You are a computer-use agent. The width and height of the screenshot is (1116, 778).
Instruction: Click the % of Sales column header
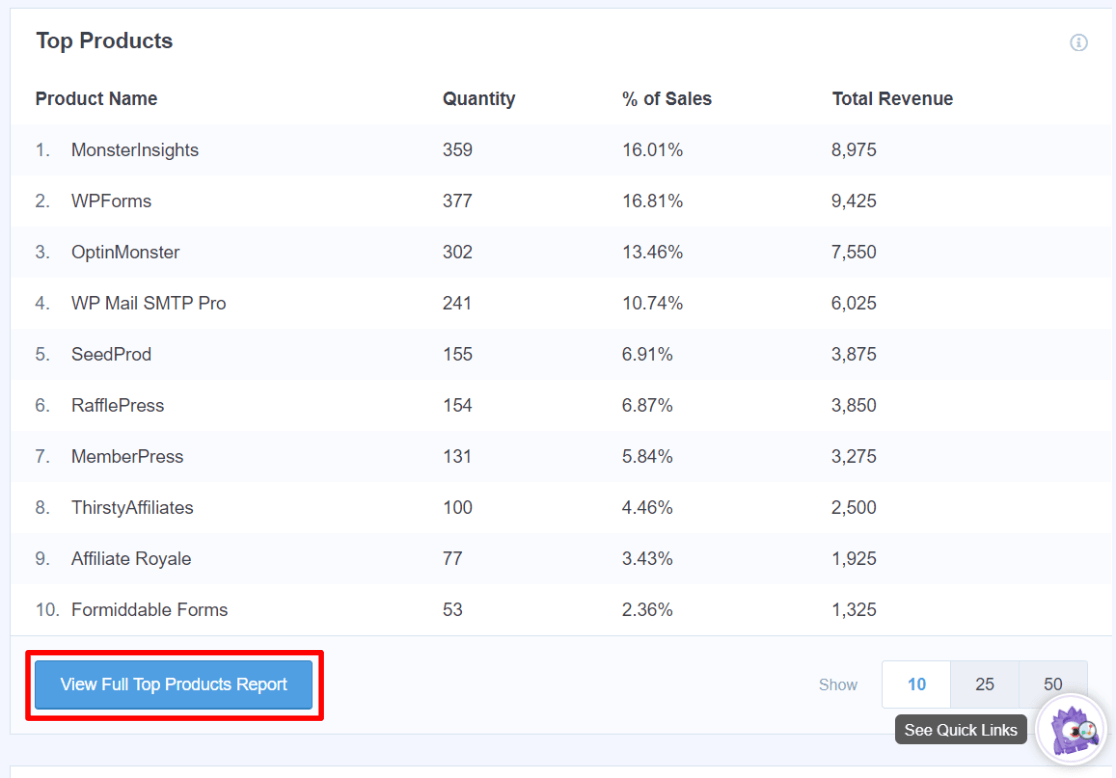(x=666, y=98)
